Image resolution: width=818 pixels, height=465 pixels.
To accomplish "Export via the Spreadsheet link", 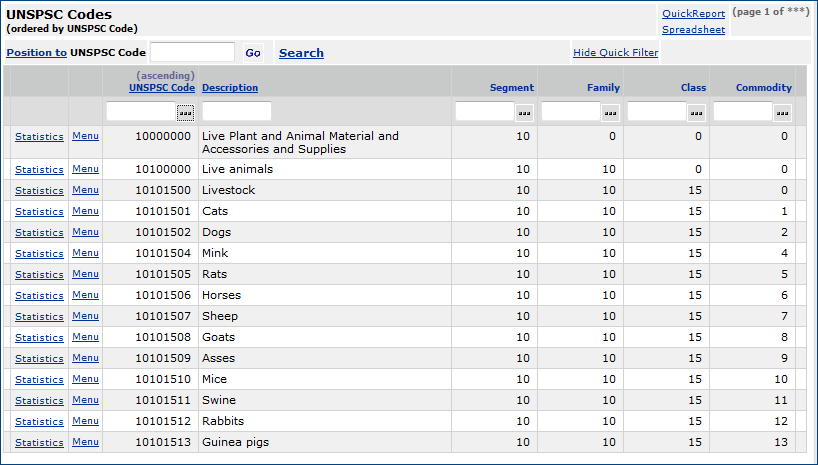I will click(x=693, y=30).
